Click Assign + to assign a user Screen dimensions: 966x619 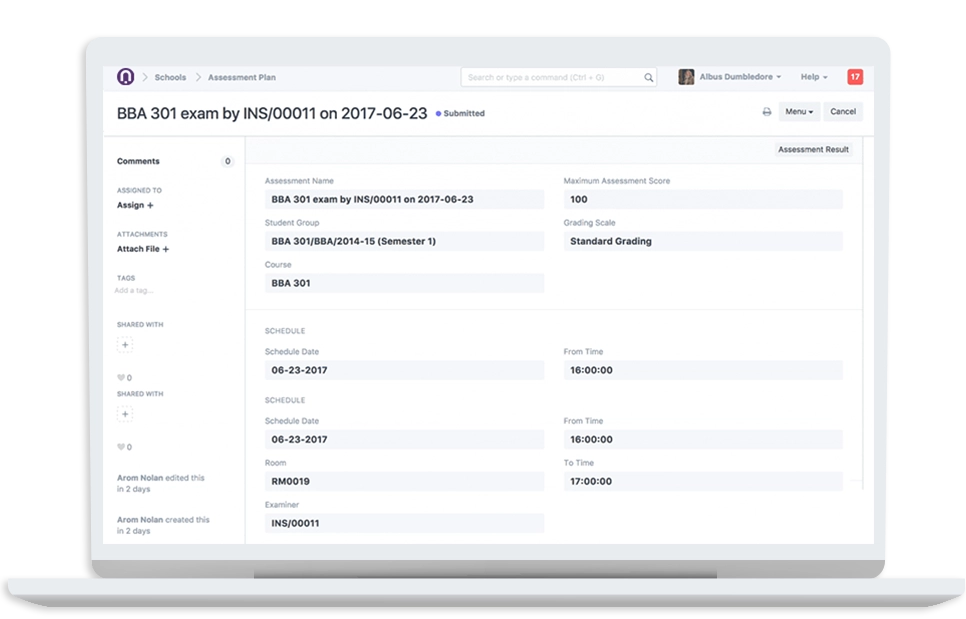(x=135, y=205)
